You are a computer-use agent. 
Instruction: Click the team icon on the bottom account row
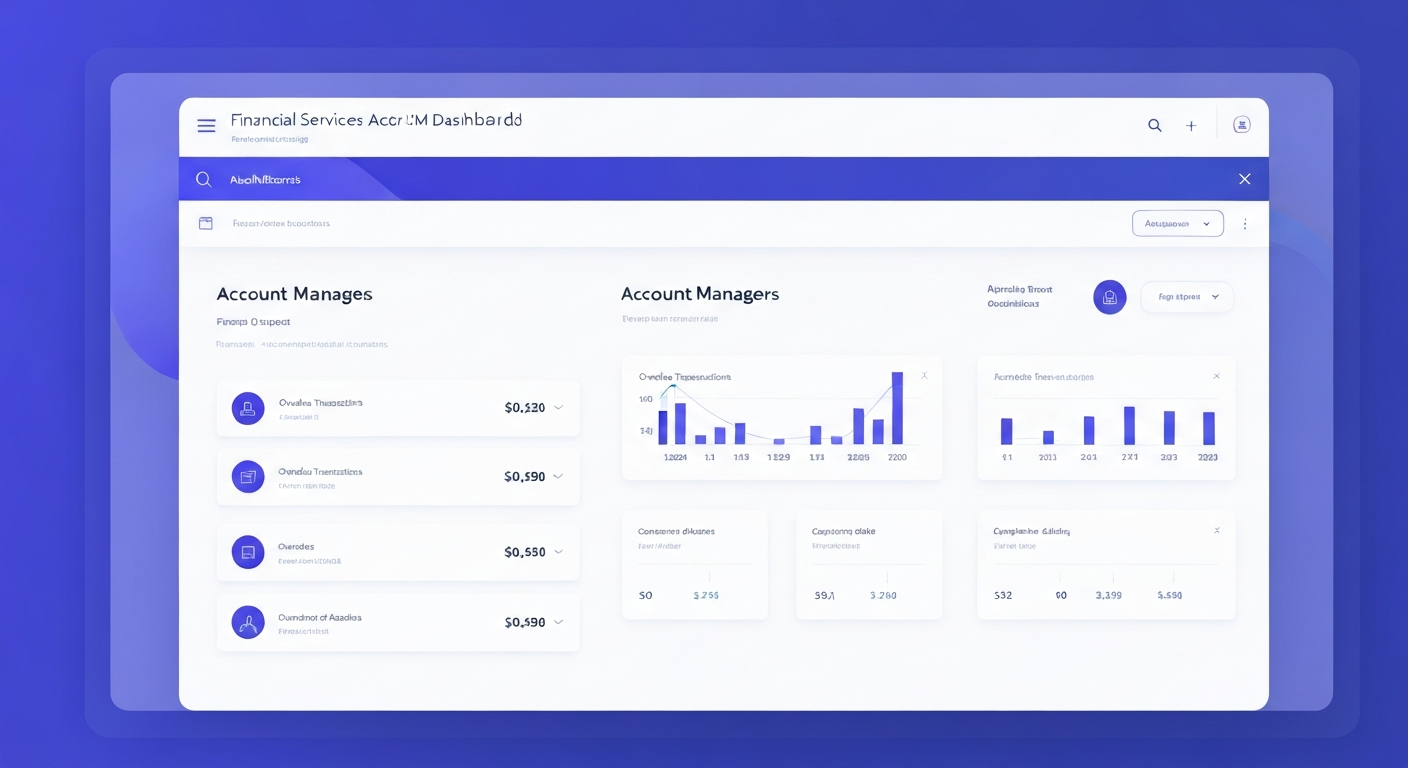point(247,621)
